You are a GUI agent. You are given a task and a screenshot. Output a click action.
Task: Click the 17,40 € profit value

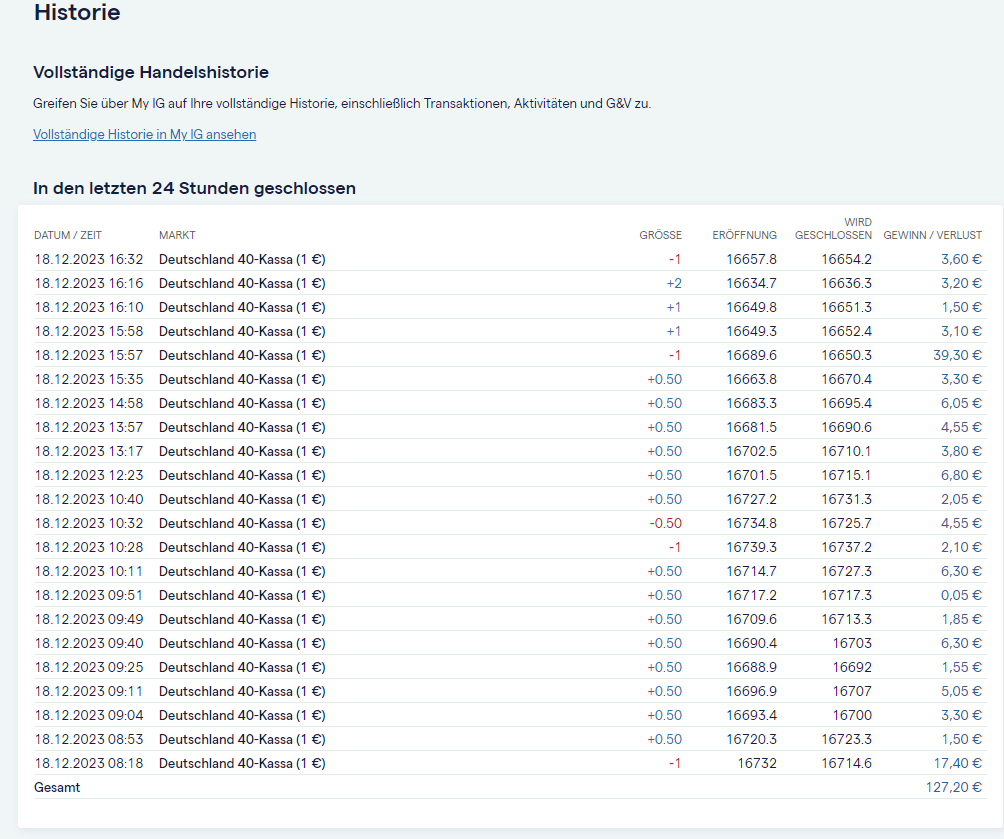click(x=955, y=763)
